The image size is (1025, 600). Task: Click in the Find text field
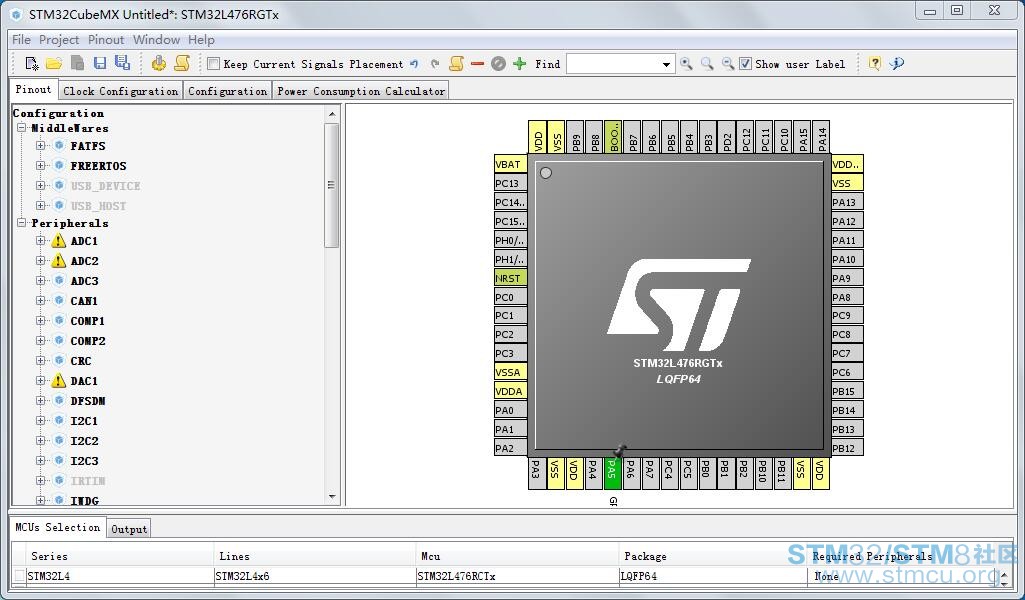point(613,64)
